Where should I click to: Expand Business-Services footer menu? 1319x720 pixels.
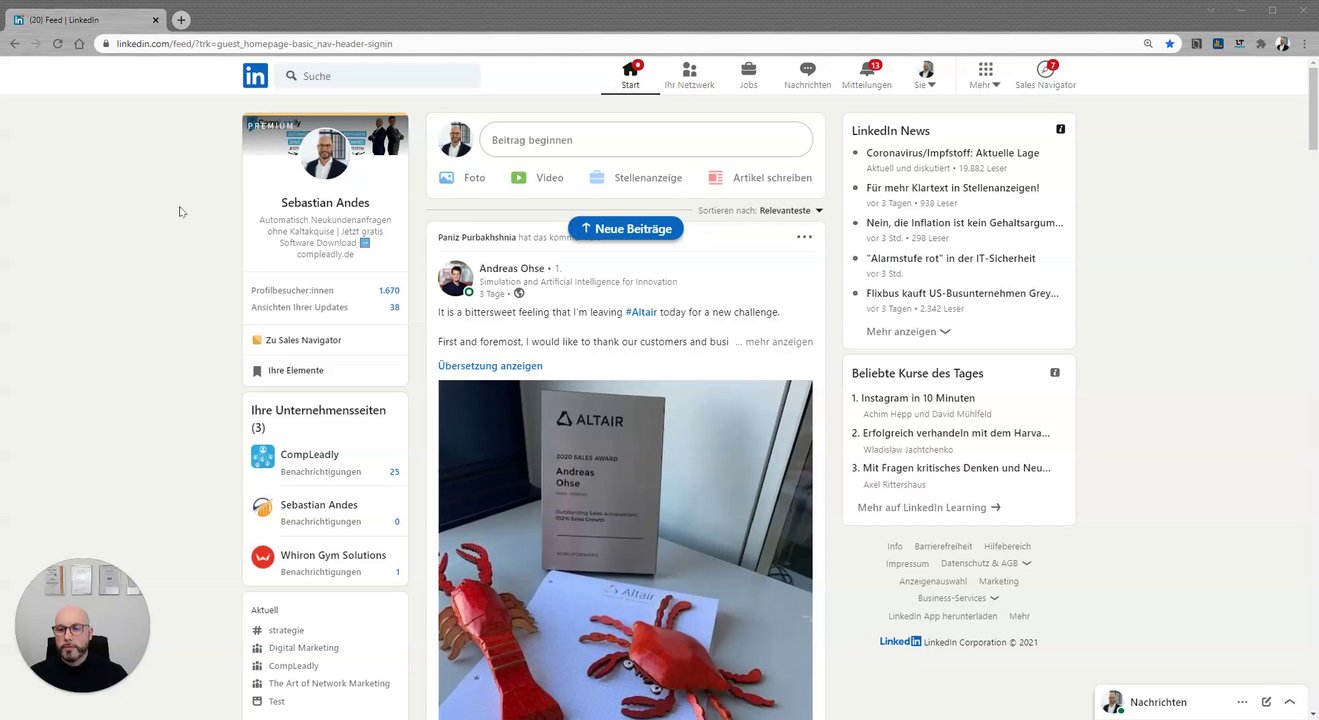958,599
